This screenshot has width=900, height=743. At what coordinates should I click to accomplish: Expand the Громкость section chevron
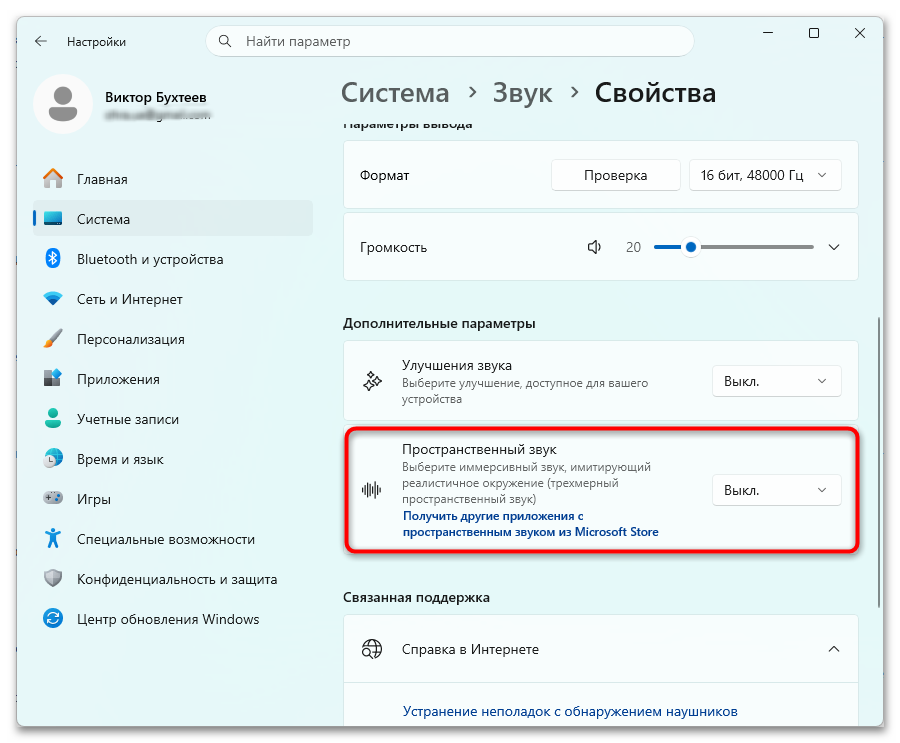click(x=834, y=247)
